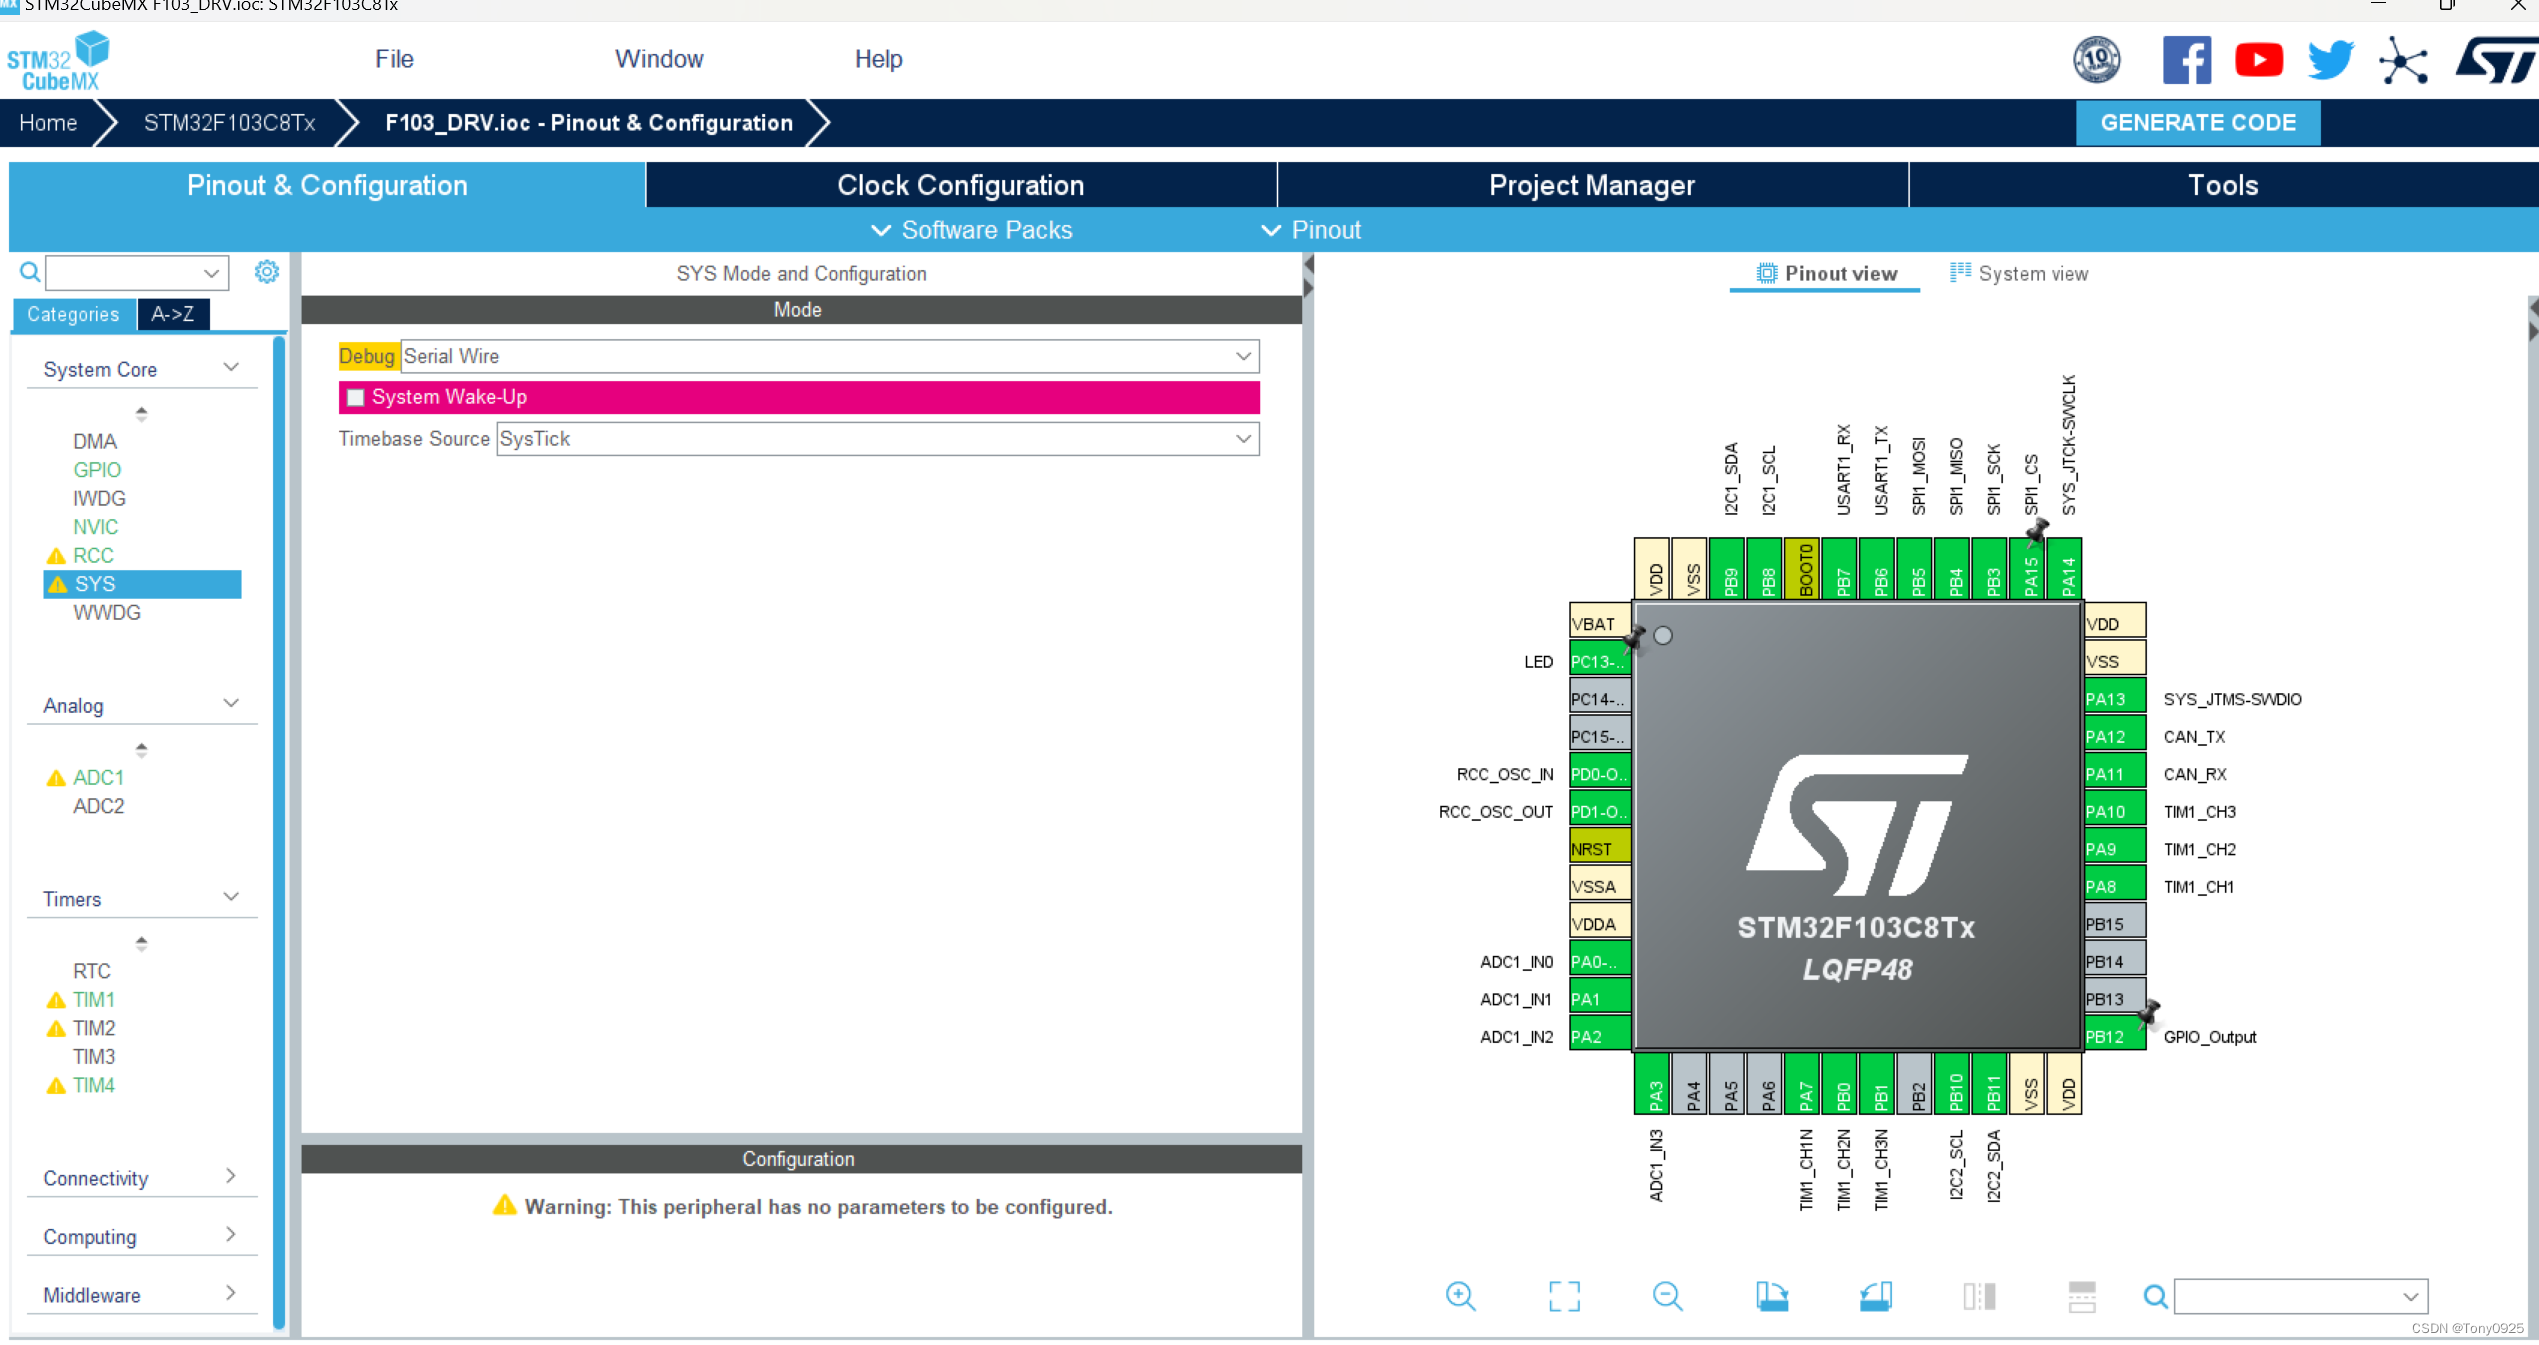Viewport: 2539px width, 1345px height.
Task: Open the Twitter bird icon link
Action: 2331,60
